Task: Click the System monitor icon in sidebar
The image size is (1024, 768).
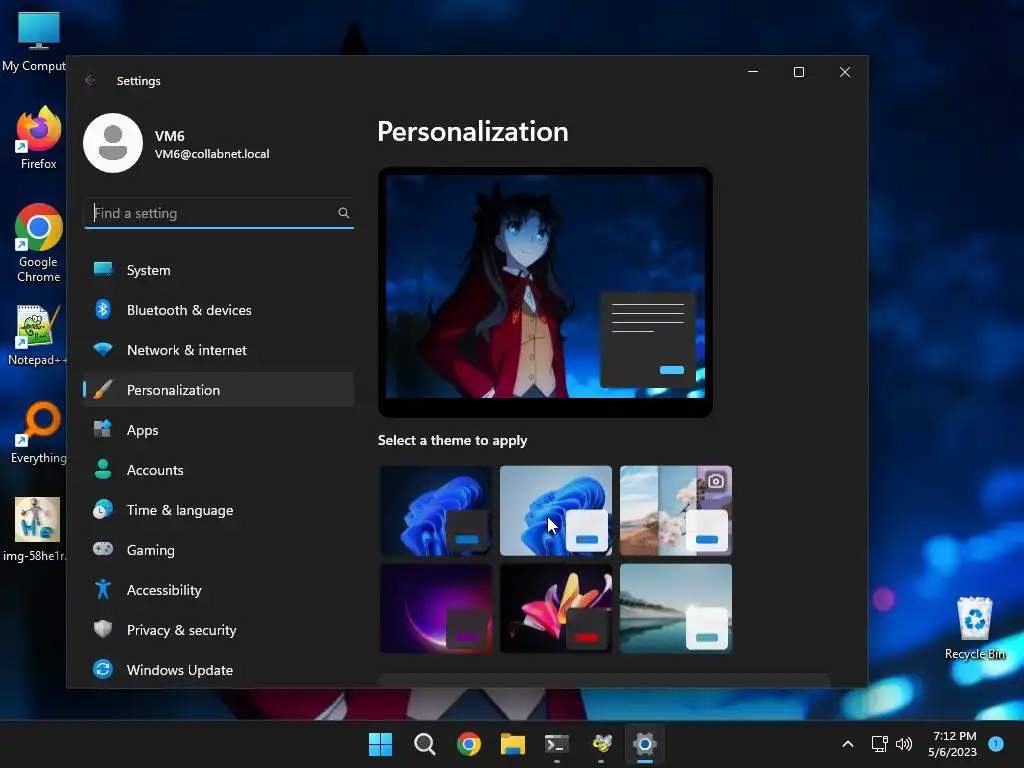Action: pos(103,269)
